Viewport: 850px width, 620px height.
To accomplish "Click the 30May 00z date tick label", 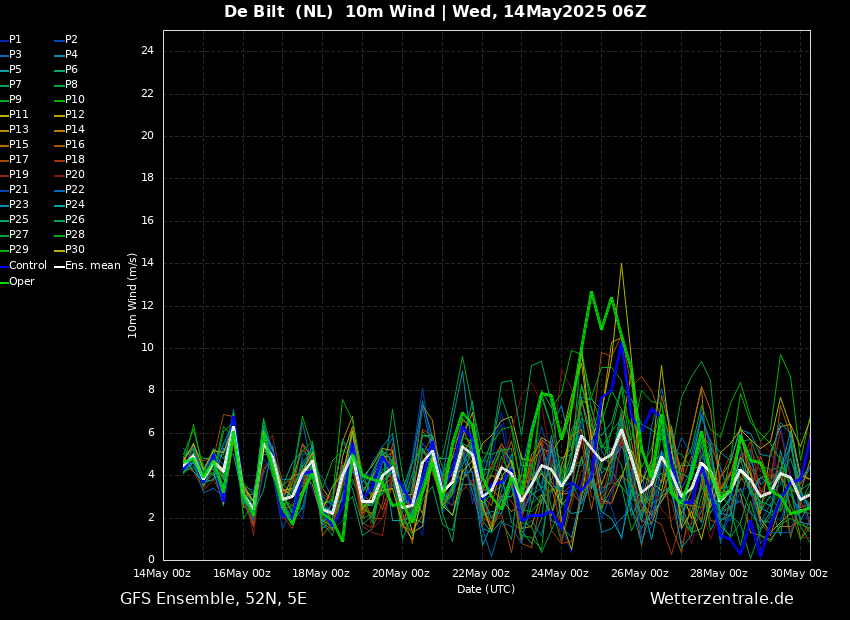I will coord(798,574).
